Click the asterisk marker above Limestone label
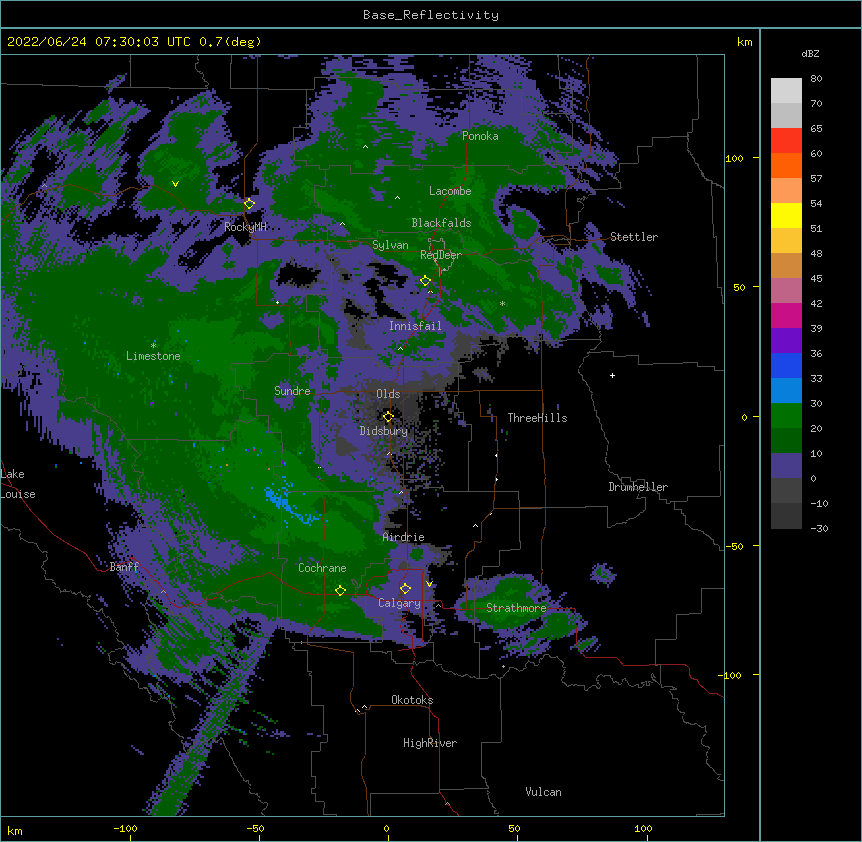Image resolution: width=862 pixels, height=842 pixels. coord(153,345)
